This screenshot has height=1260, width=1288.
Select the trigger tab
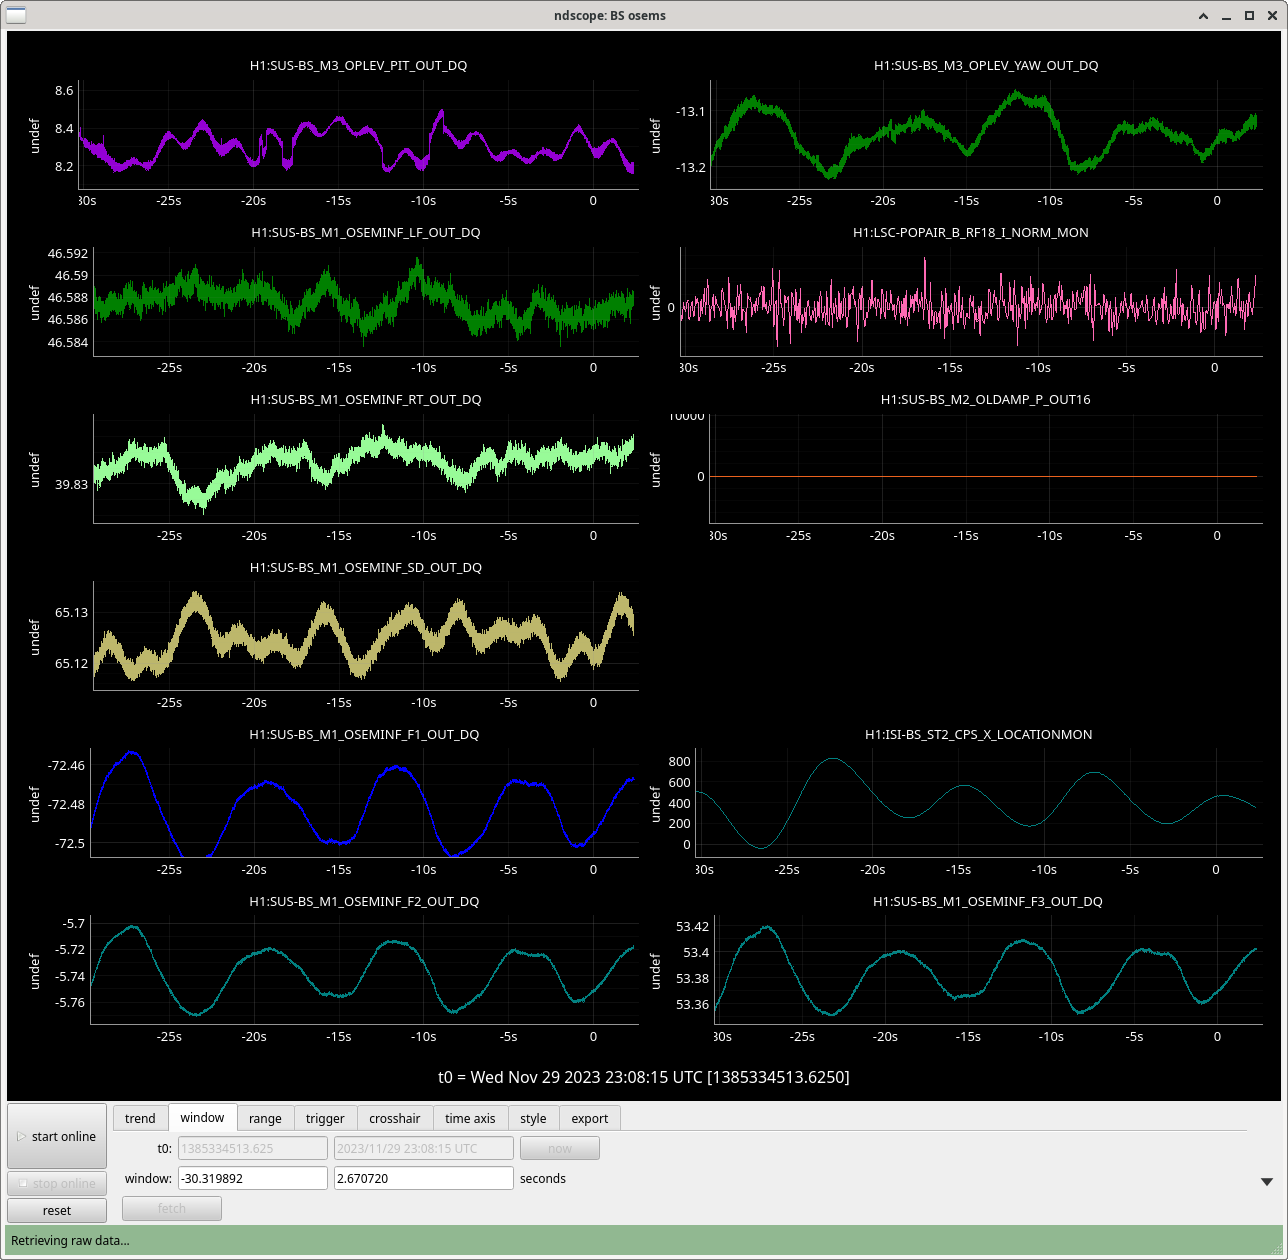[325, 1118]
